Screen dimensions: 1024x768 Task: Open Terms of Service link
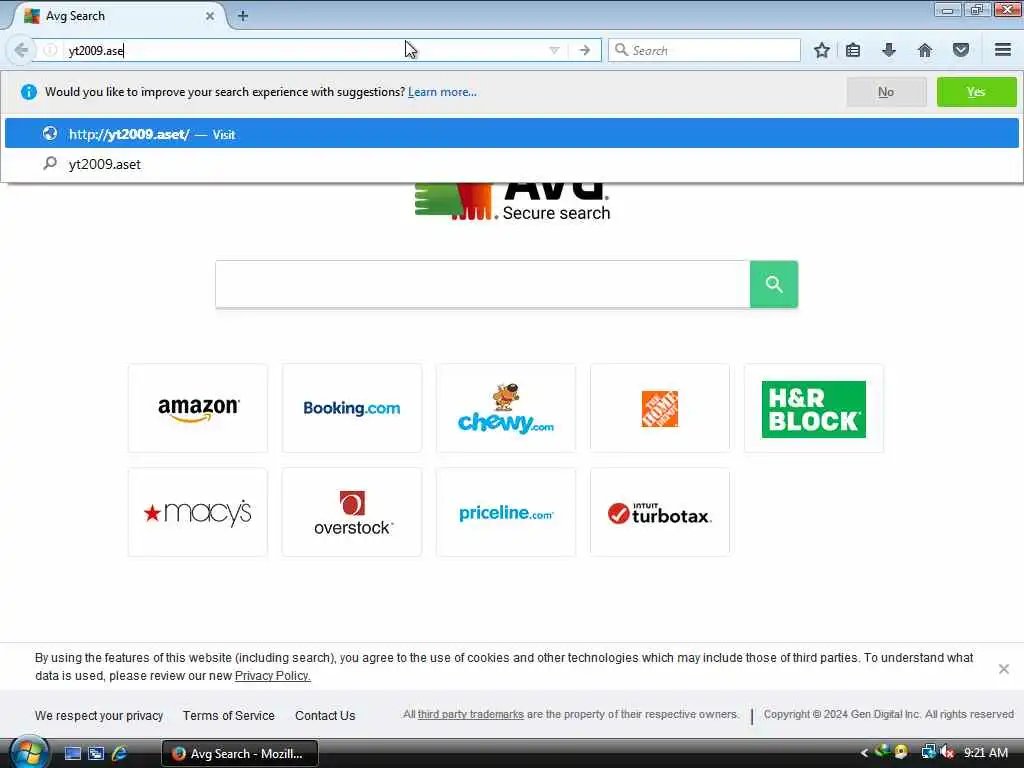229,716
